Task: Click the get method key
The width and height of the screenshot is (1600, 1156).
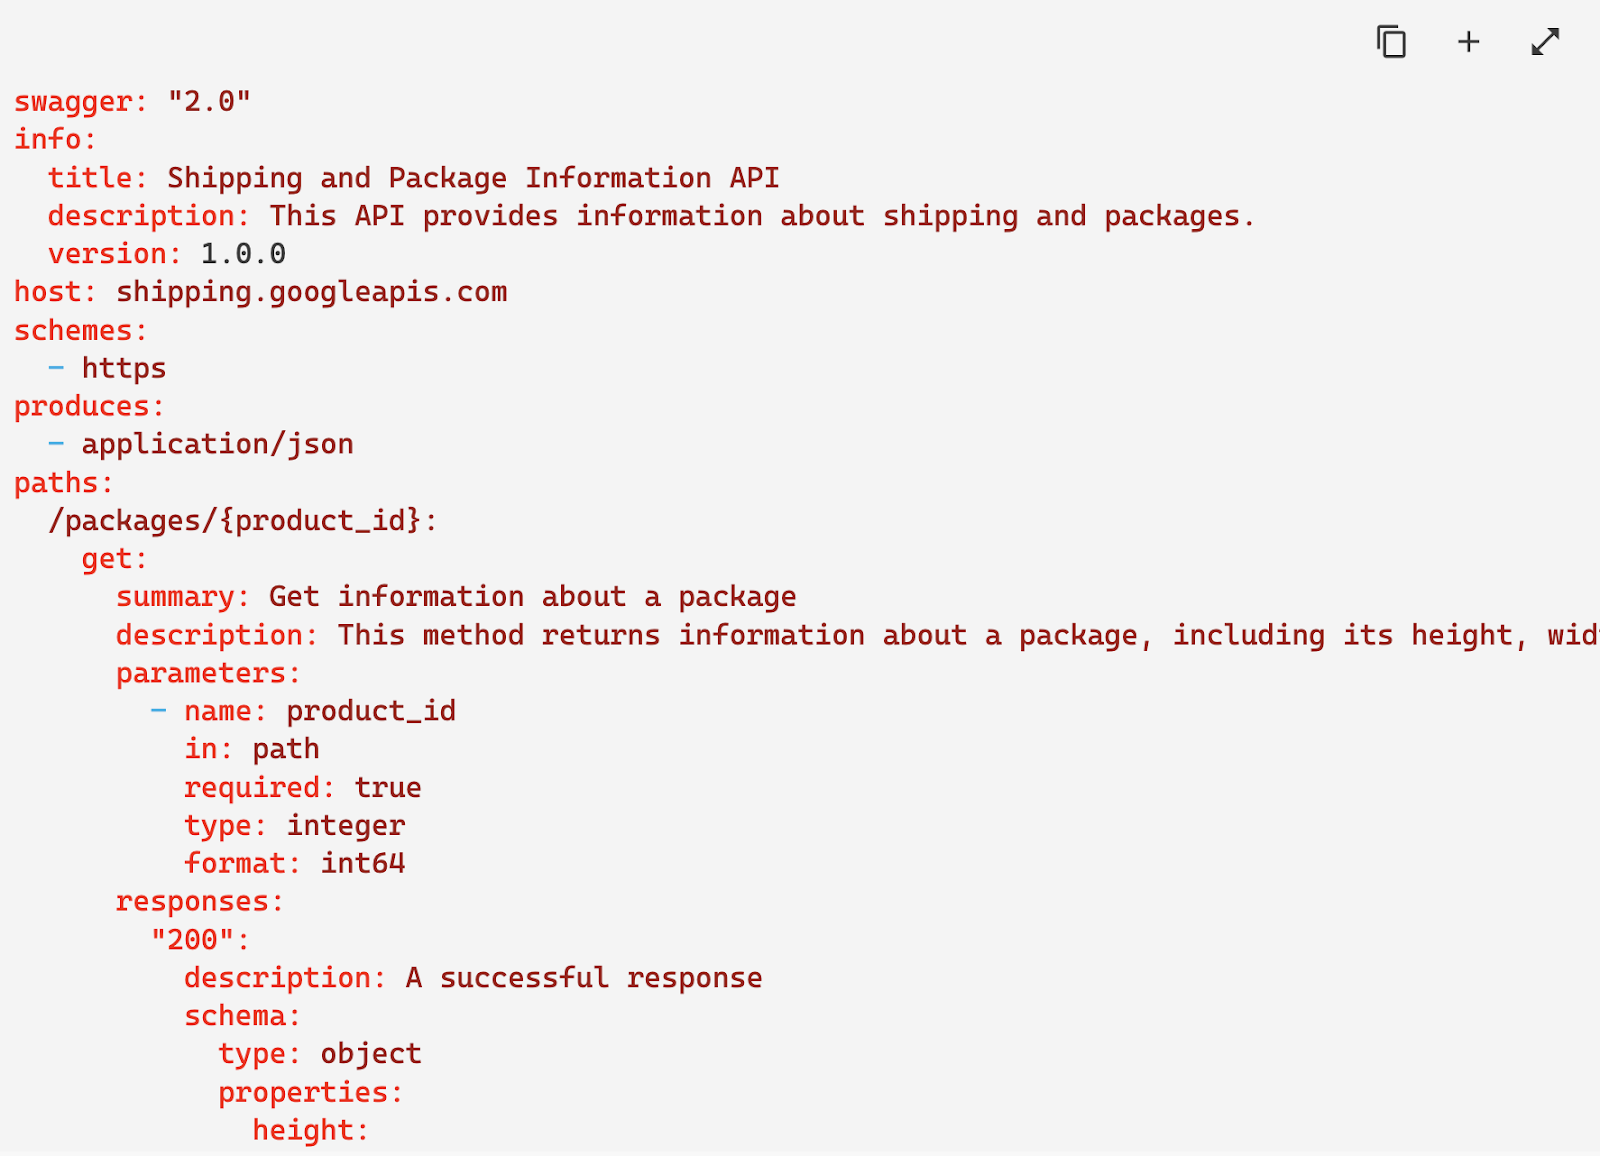Action: pyautogui.click(x=113, y=559)
